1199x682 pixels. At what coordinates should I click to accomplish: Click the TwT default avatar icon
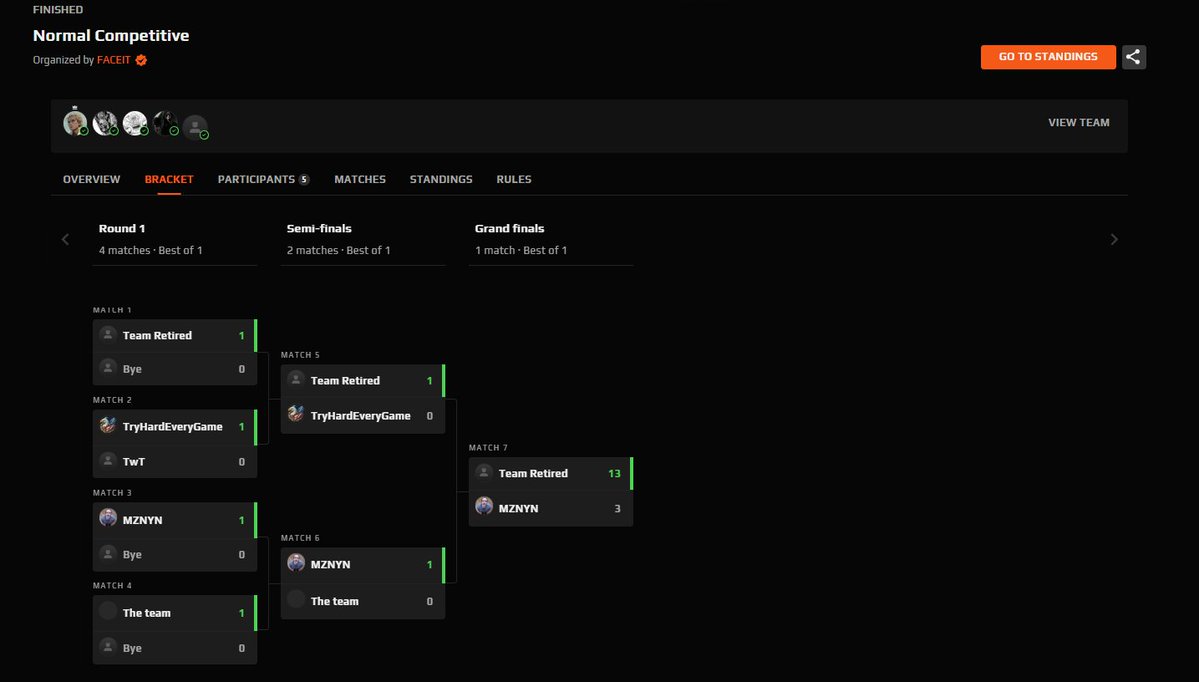pyautogui.click(x=108, y=460)
